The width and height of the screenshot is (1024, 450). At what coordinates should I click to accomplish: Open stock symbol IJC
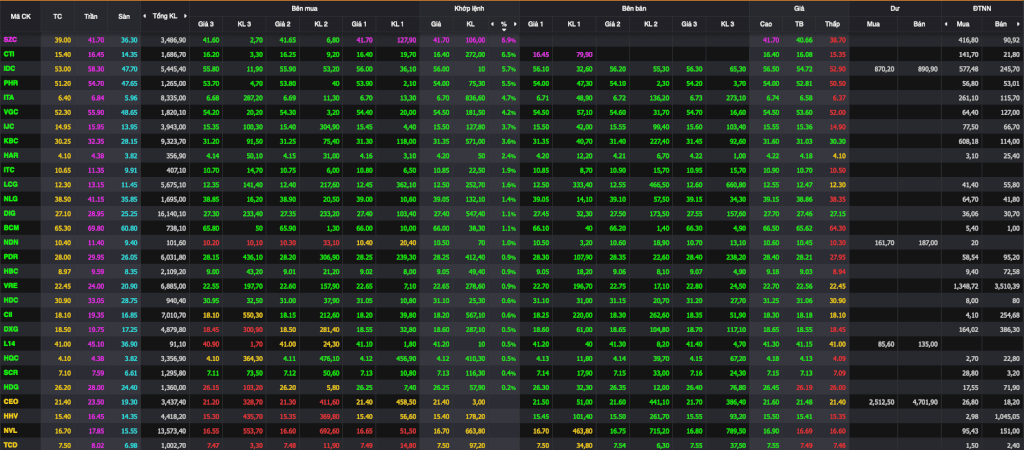tap(9, 126)
